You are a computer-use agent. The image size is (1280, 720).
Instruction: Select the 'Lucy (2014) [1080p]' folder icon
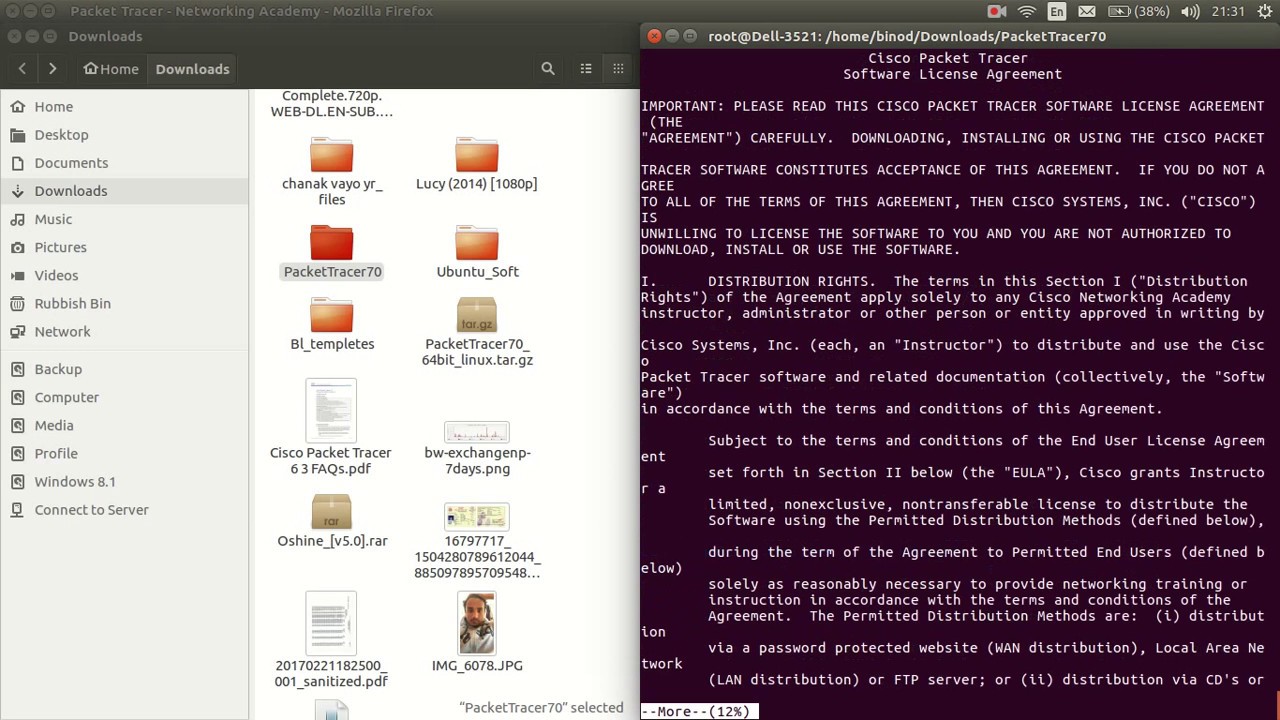click(x=476, y=154)
